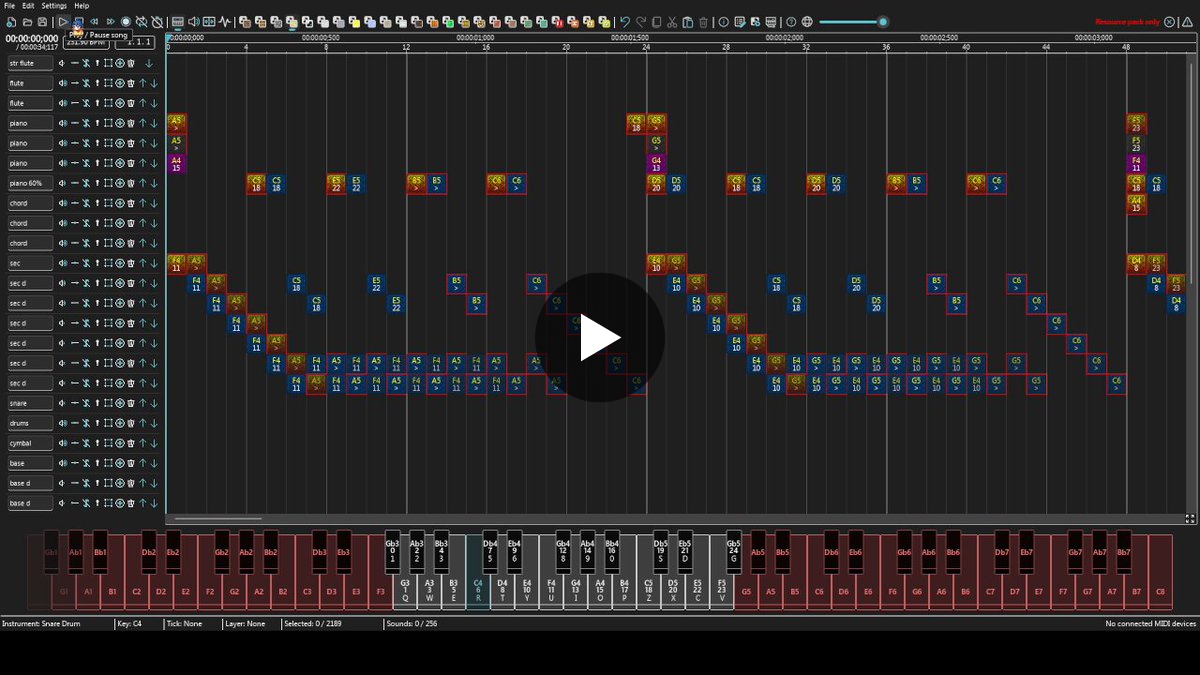
Task: Adjust the master volume slider in the toolbar
Action: pyautogui.click(x=853, y=21)
